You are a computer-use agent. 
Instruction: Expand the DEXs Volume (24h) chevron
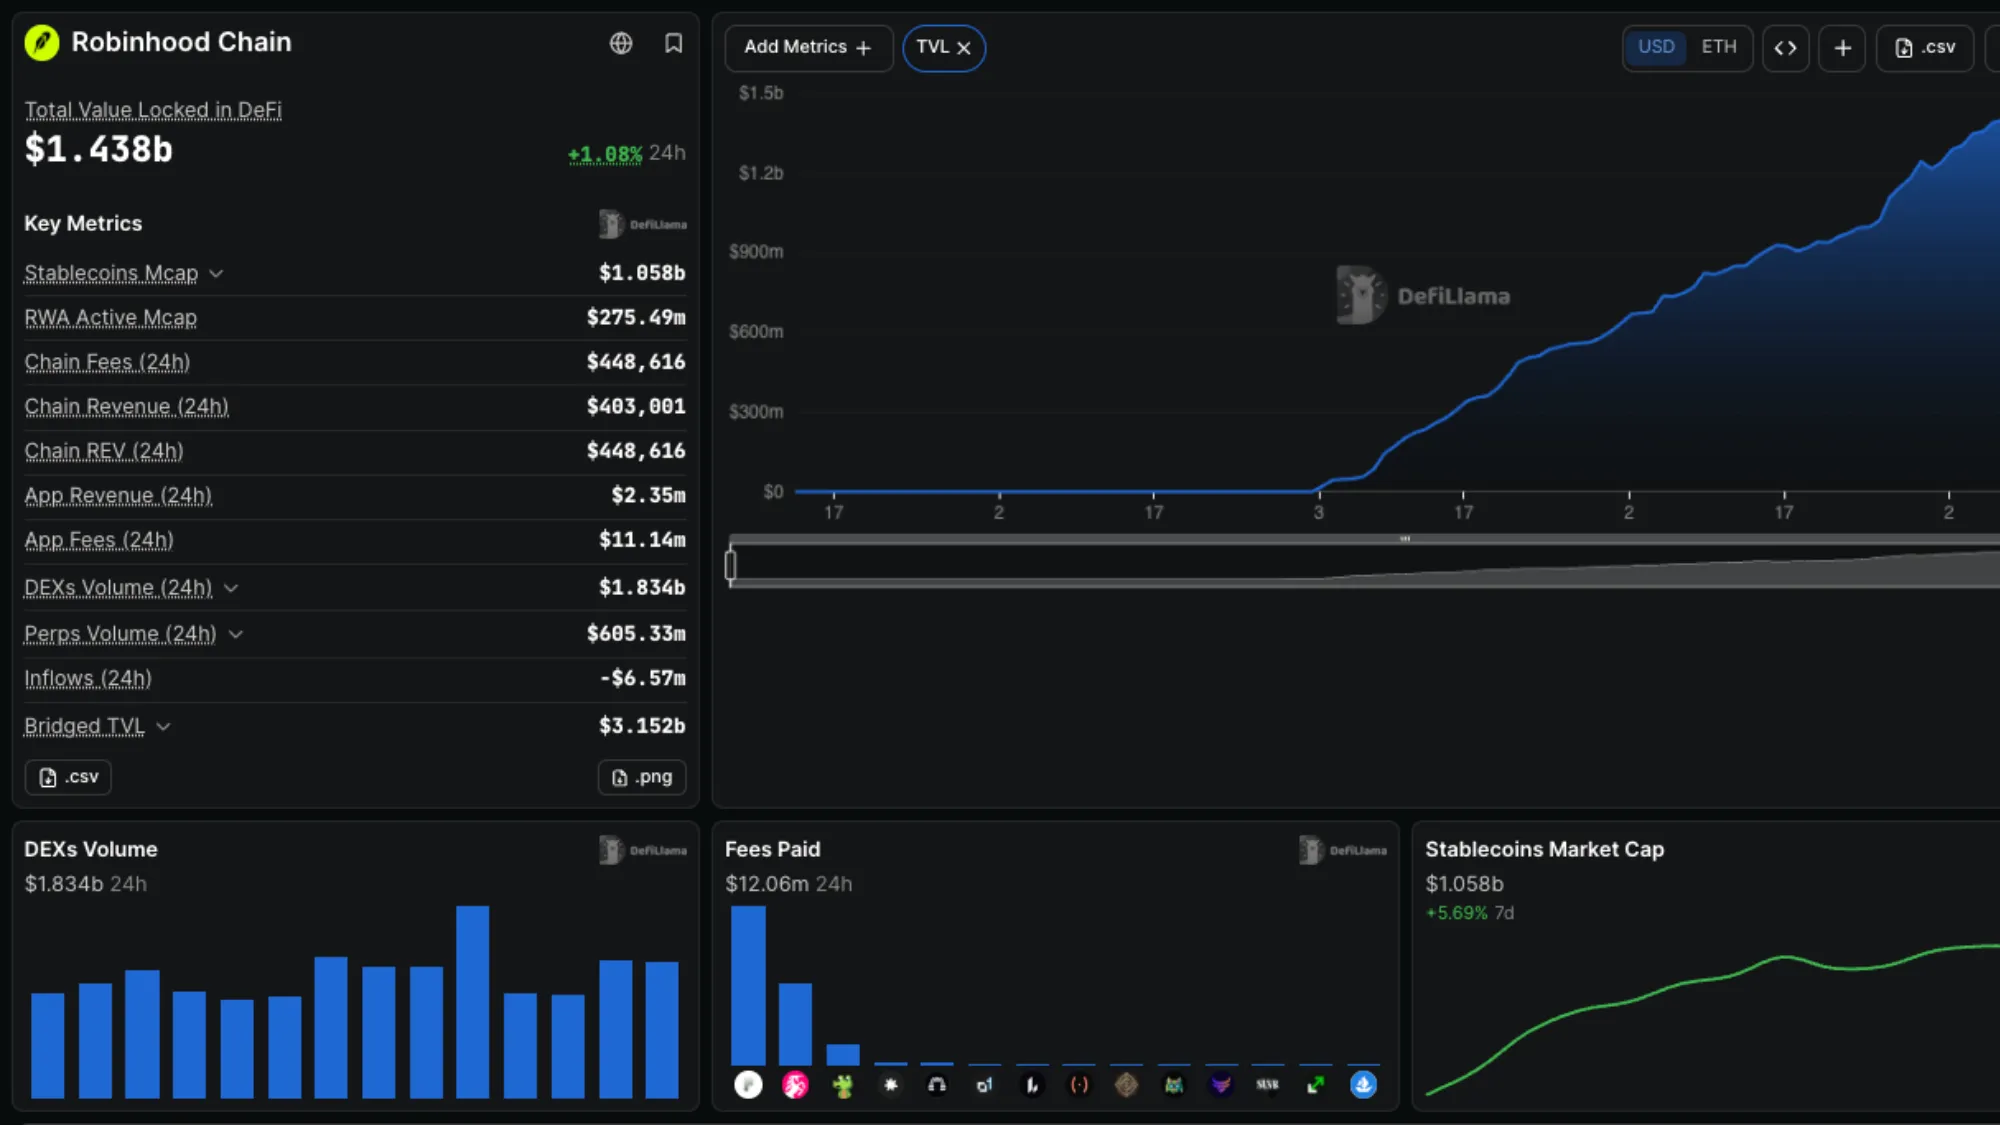click(x=231, y=588)
